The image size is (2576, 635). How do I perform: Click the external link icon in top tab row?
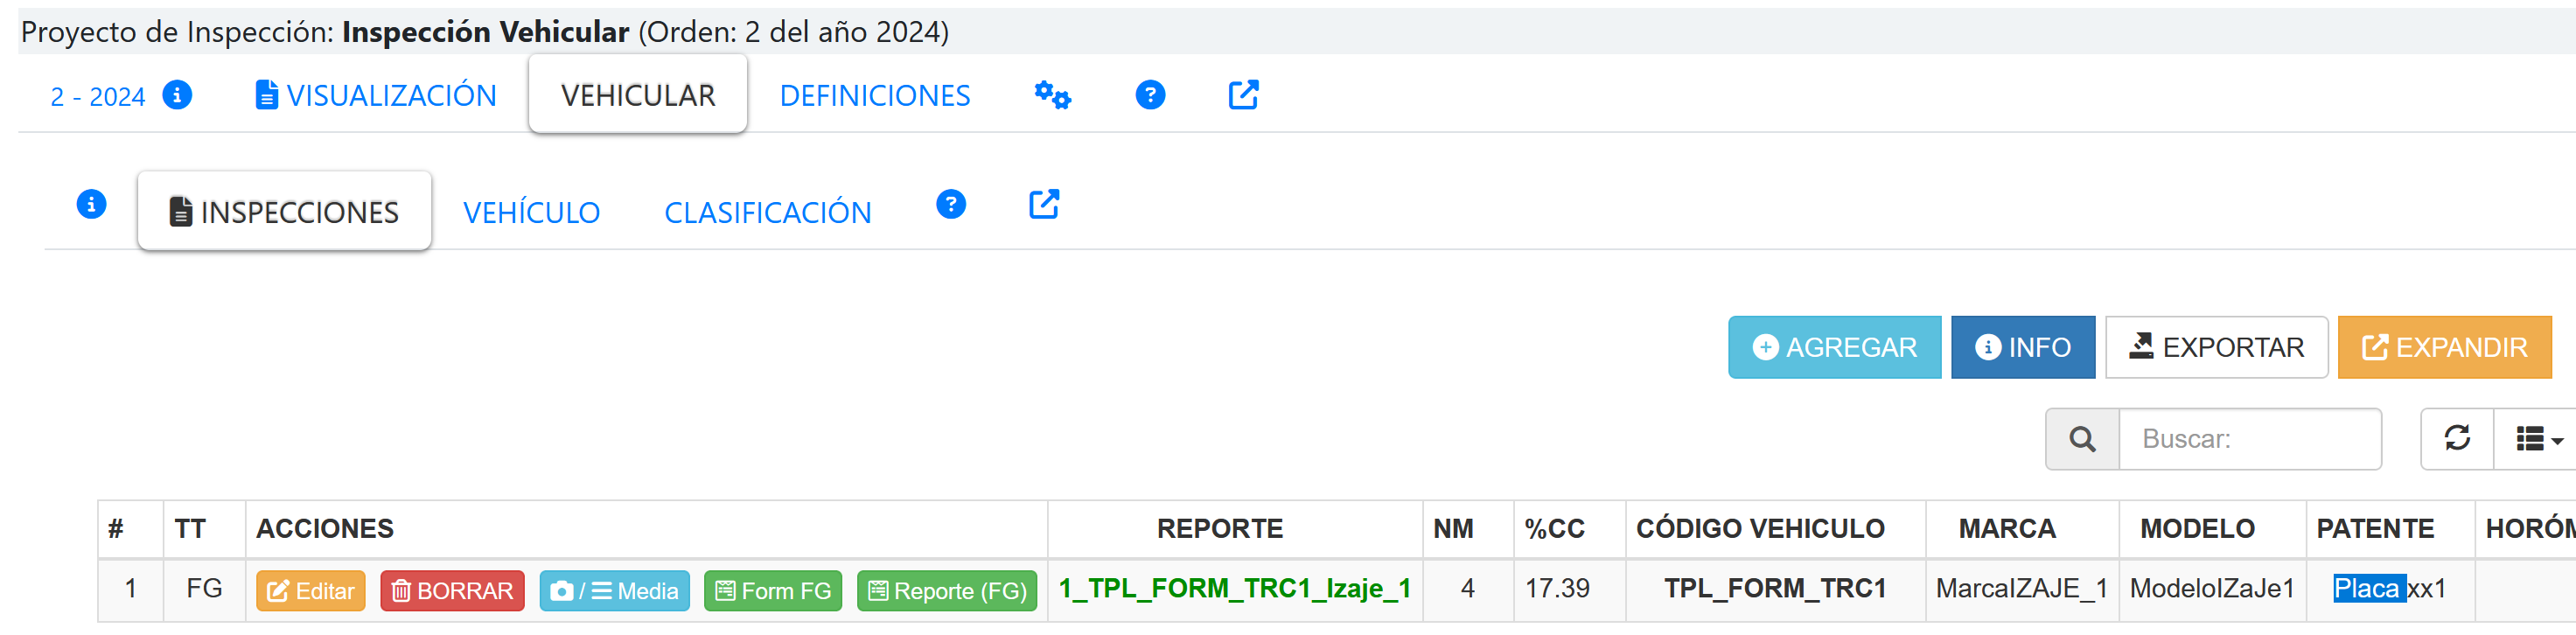tap(1243, 95)
